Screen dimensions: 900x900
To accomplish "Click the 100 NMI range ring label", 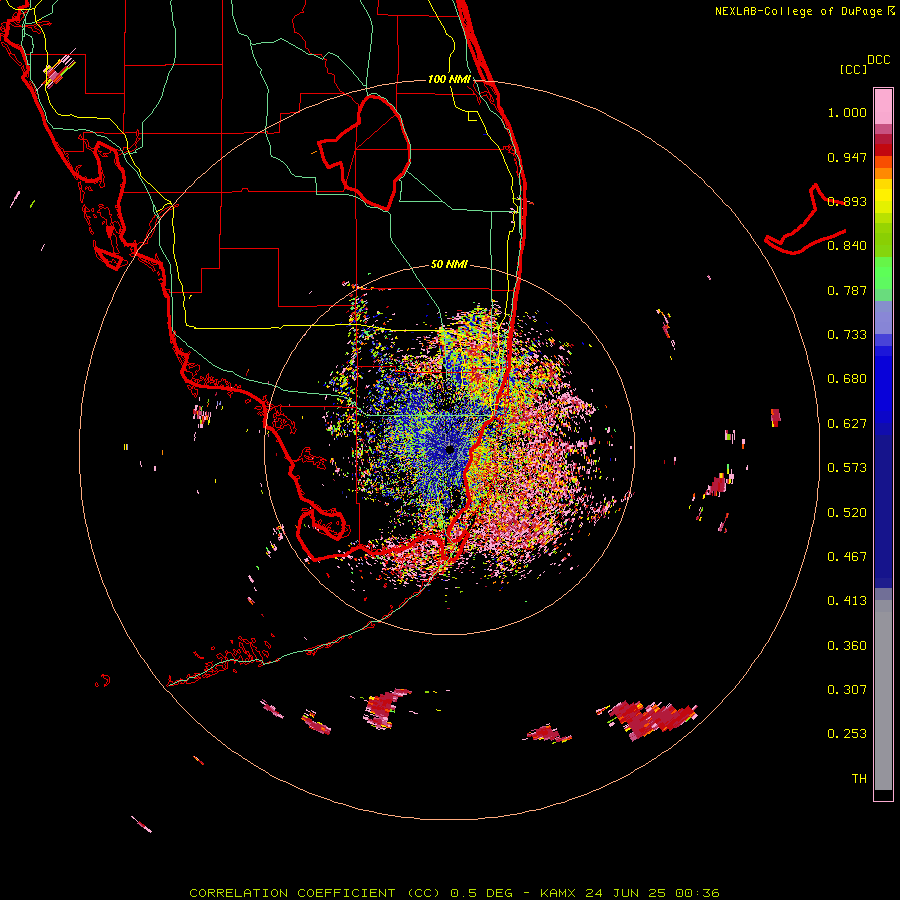I will coord(449,79).
